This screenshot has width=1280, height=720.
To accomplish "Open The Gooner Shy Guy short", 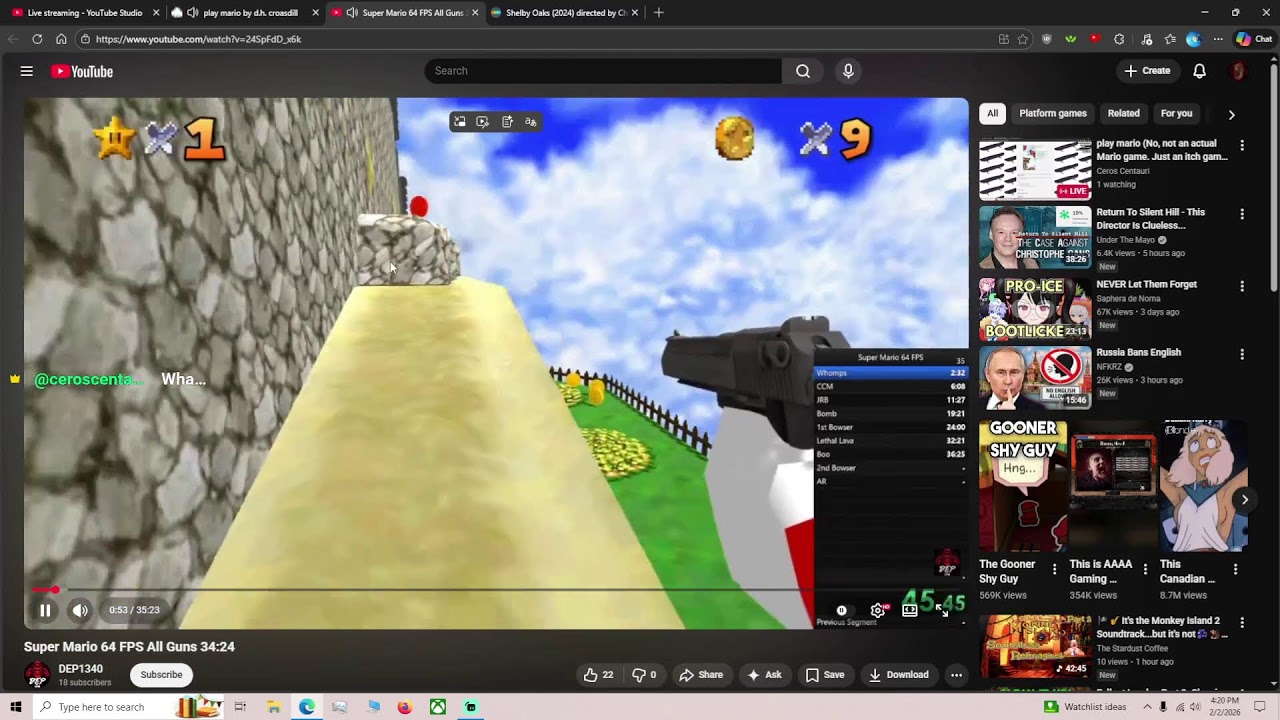I will click(x=1023, y=486).
